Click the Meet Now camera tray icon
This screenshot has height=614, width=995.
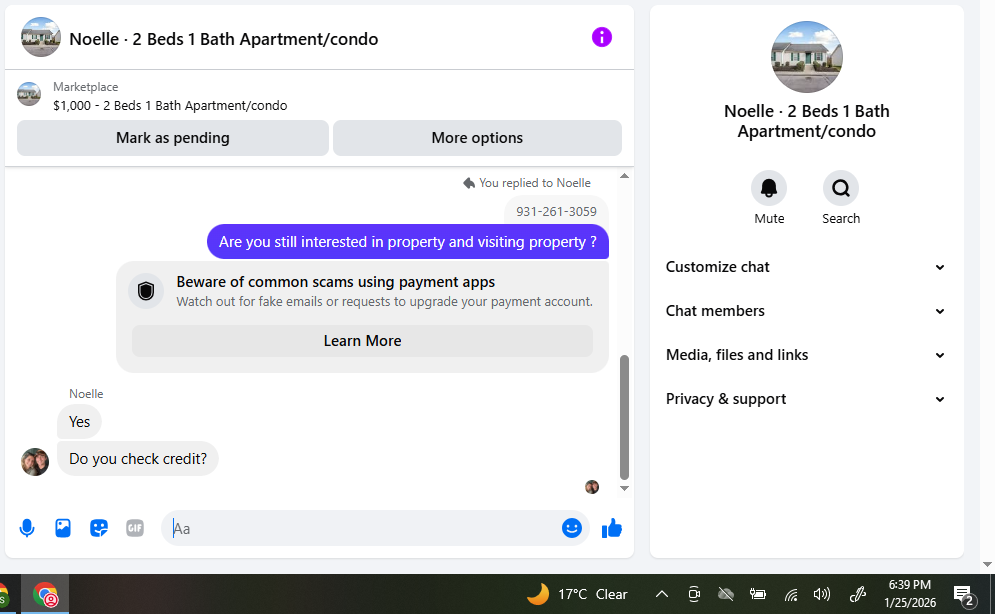(x=694, y=594)
